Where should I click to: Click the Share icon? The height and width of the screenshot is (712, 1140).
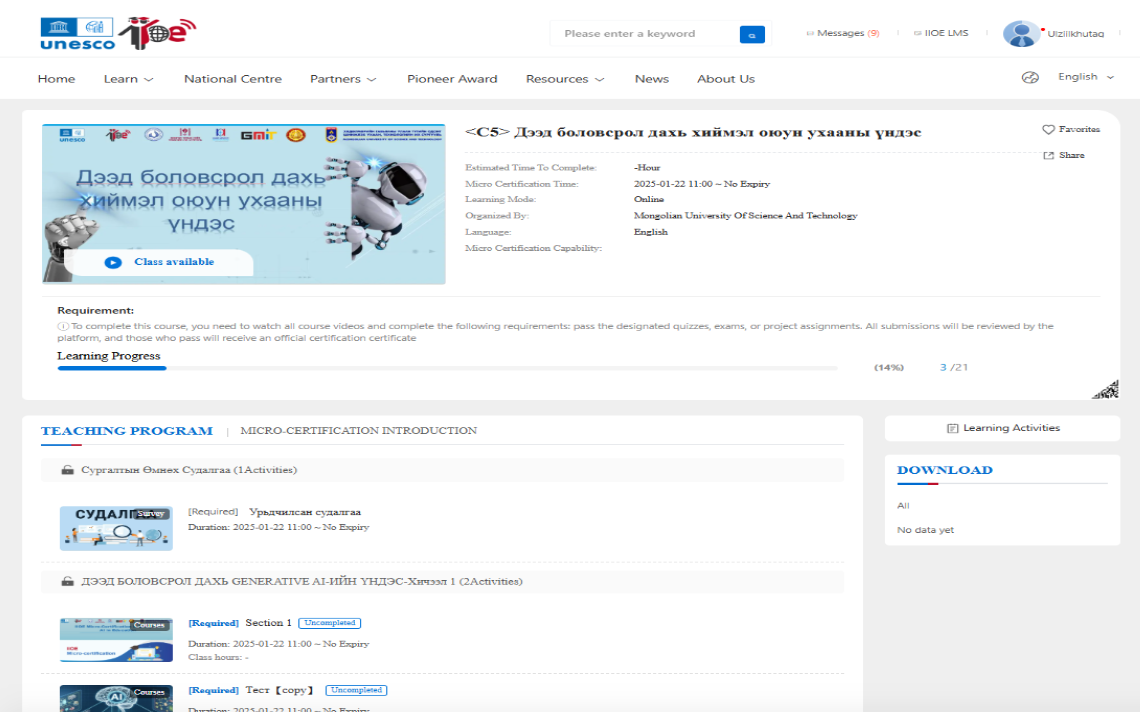pyautogui.click(x=1048, y=156)
